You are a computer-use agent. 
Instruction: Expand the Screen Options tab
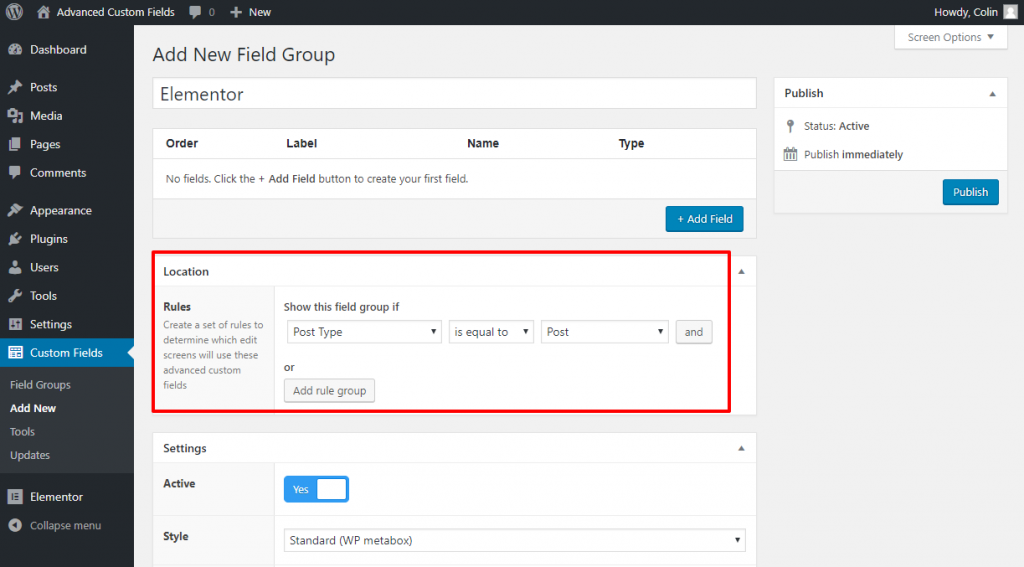click(950, 38)
